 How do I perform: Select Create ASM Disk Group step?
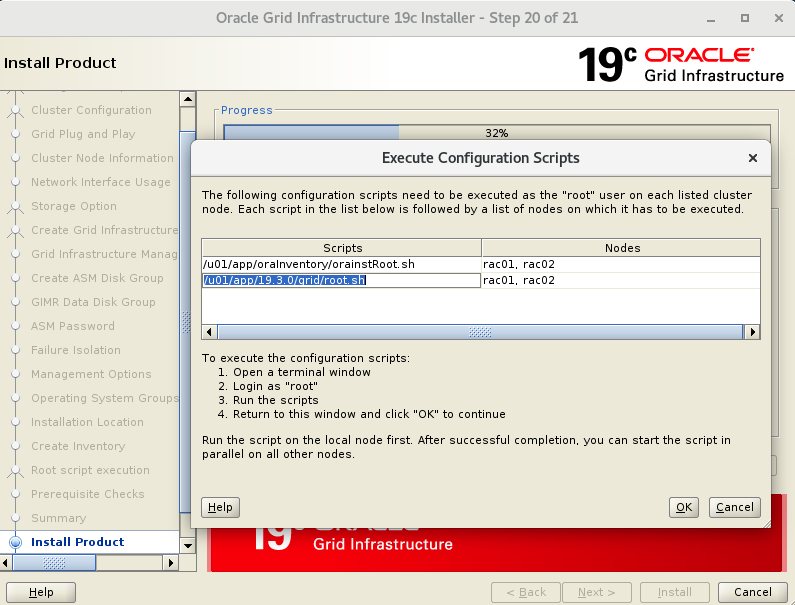97,278
